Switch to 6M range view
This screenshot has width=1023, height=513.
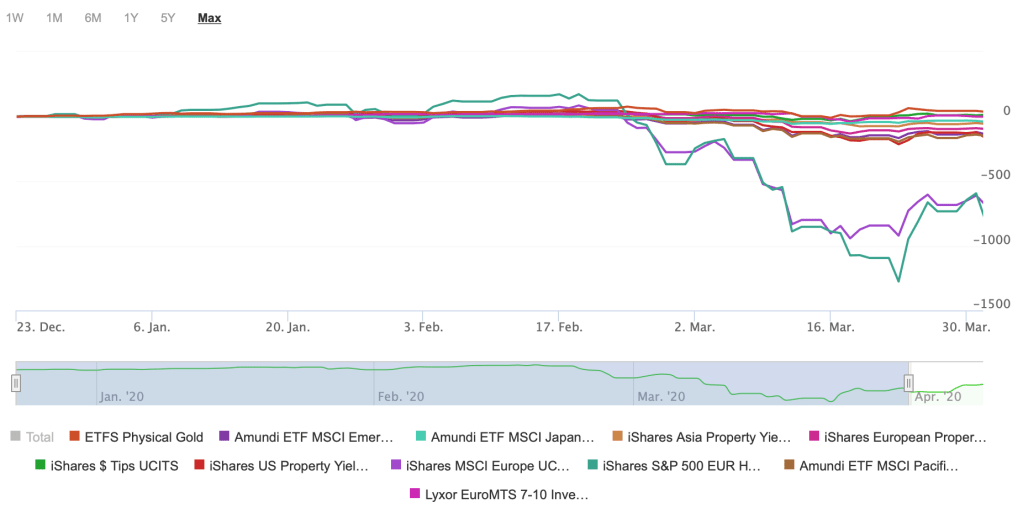tap(93, 18)
